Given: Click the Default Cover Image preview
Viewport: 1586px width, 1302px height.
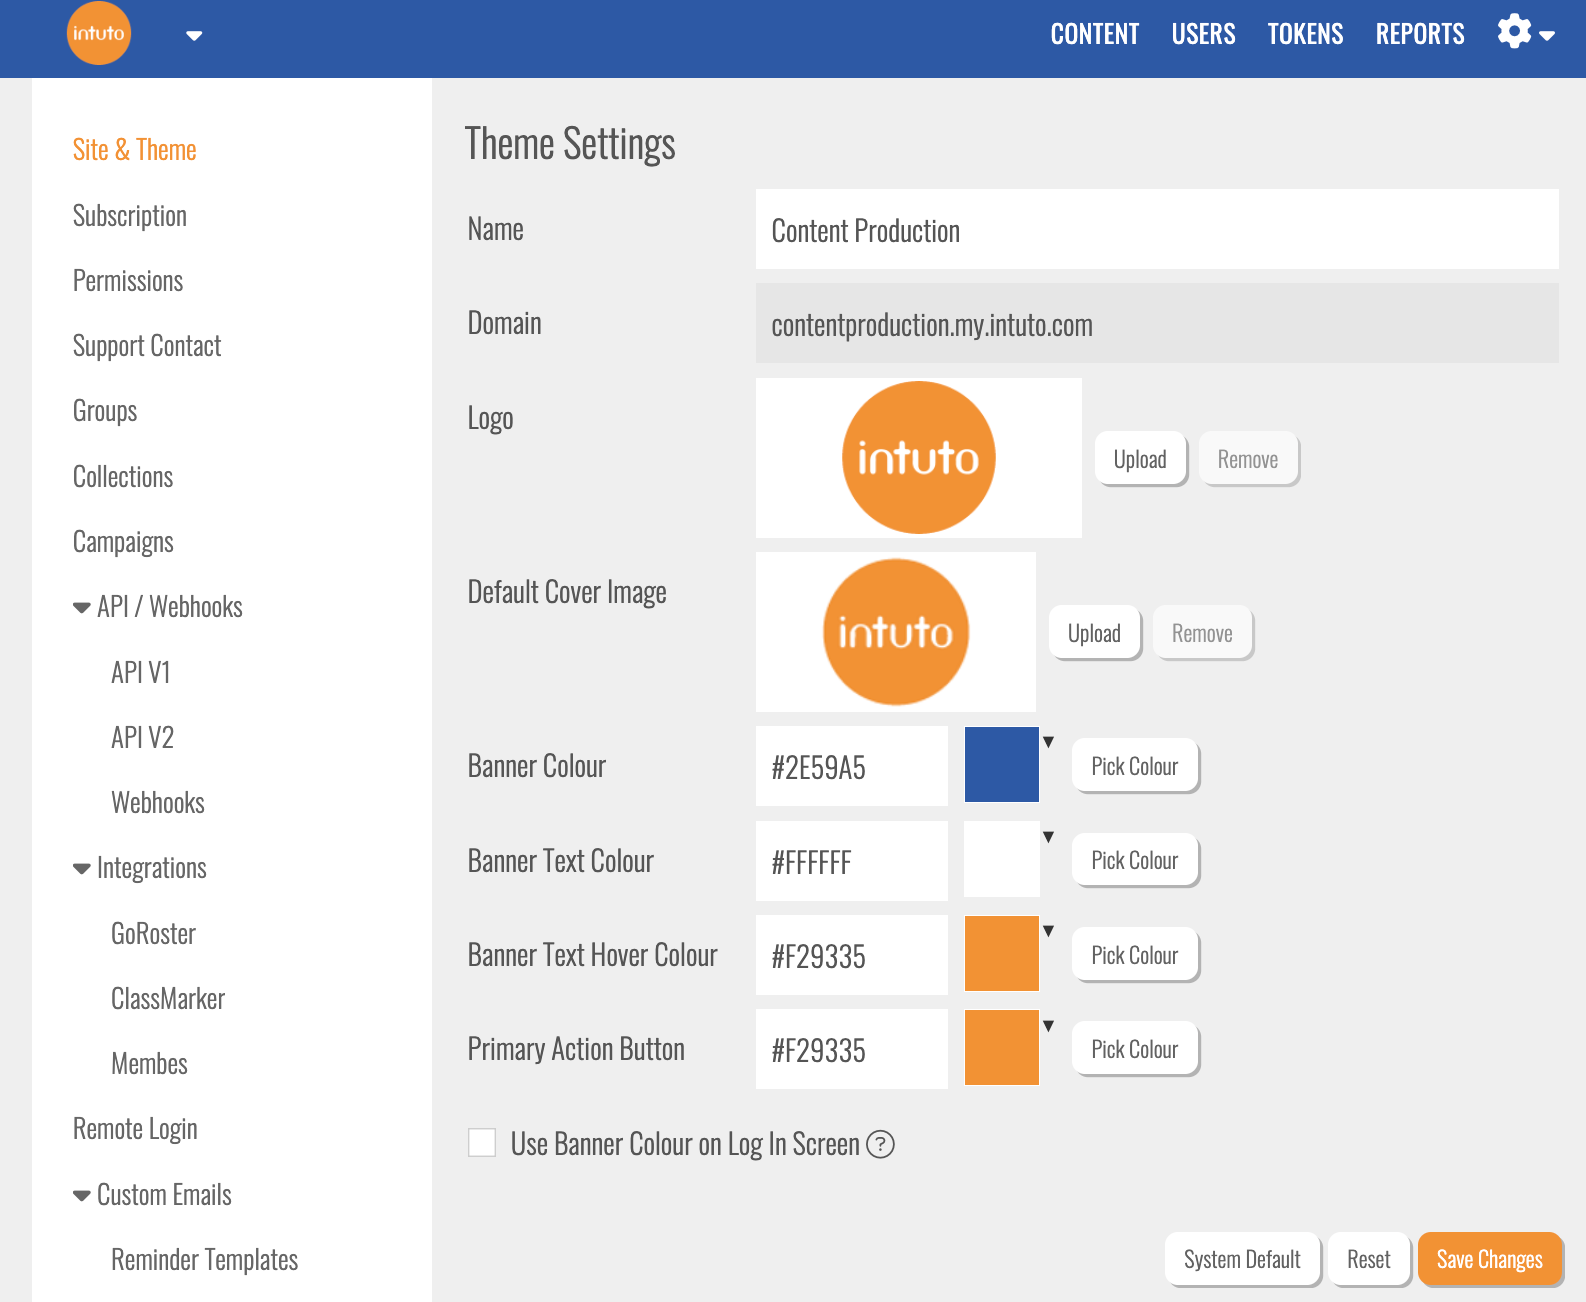Looking at the screenshot, I should pos(895,632).
